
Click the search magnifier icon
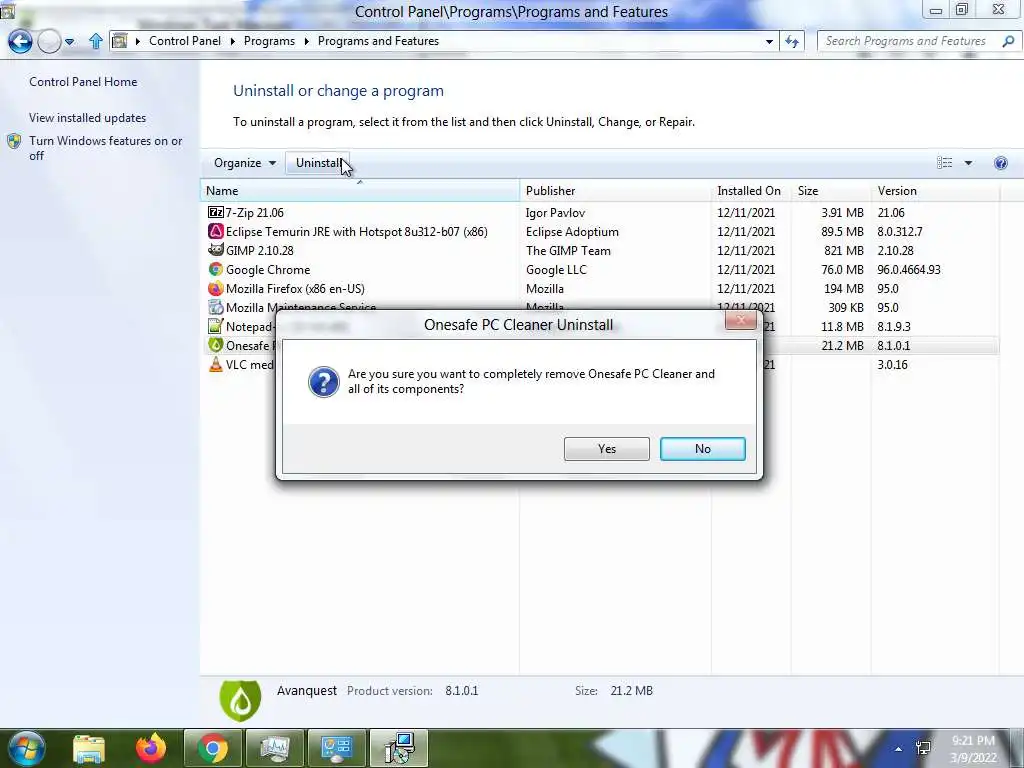(1008, 41)
